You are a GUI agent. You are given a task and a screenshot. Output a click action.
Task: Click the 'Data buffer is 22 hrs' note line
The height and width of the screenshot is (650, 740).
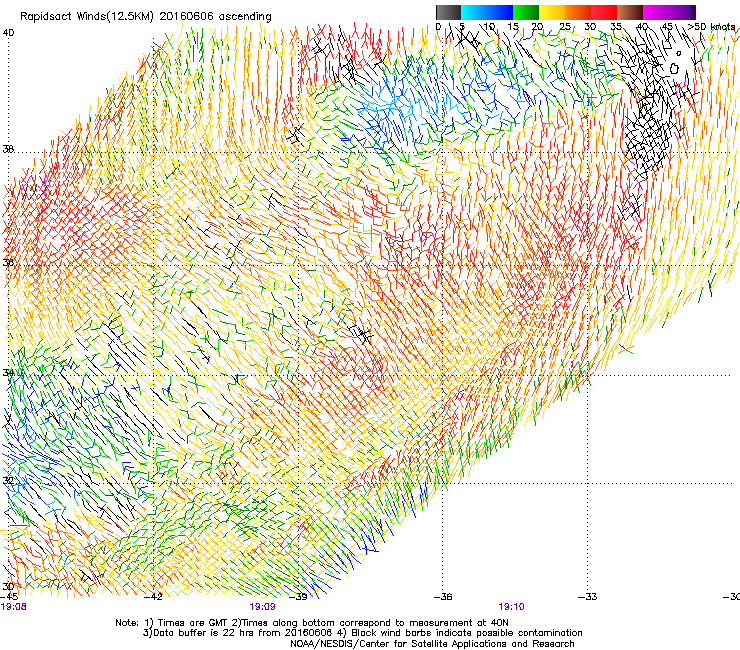362,633
